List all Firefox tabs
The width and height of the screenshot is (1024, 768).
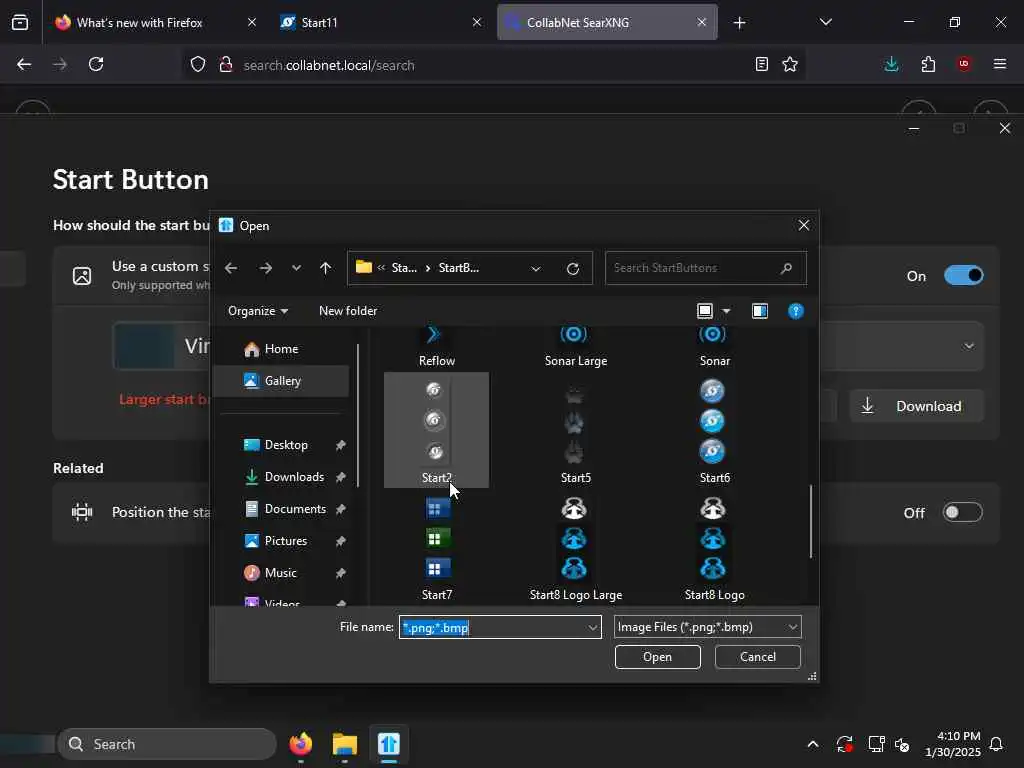(x=825, y=22)
